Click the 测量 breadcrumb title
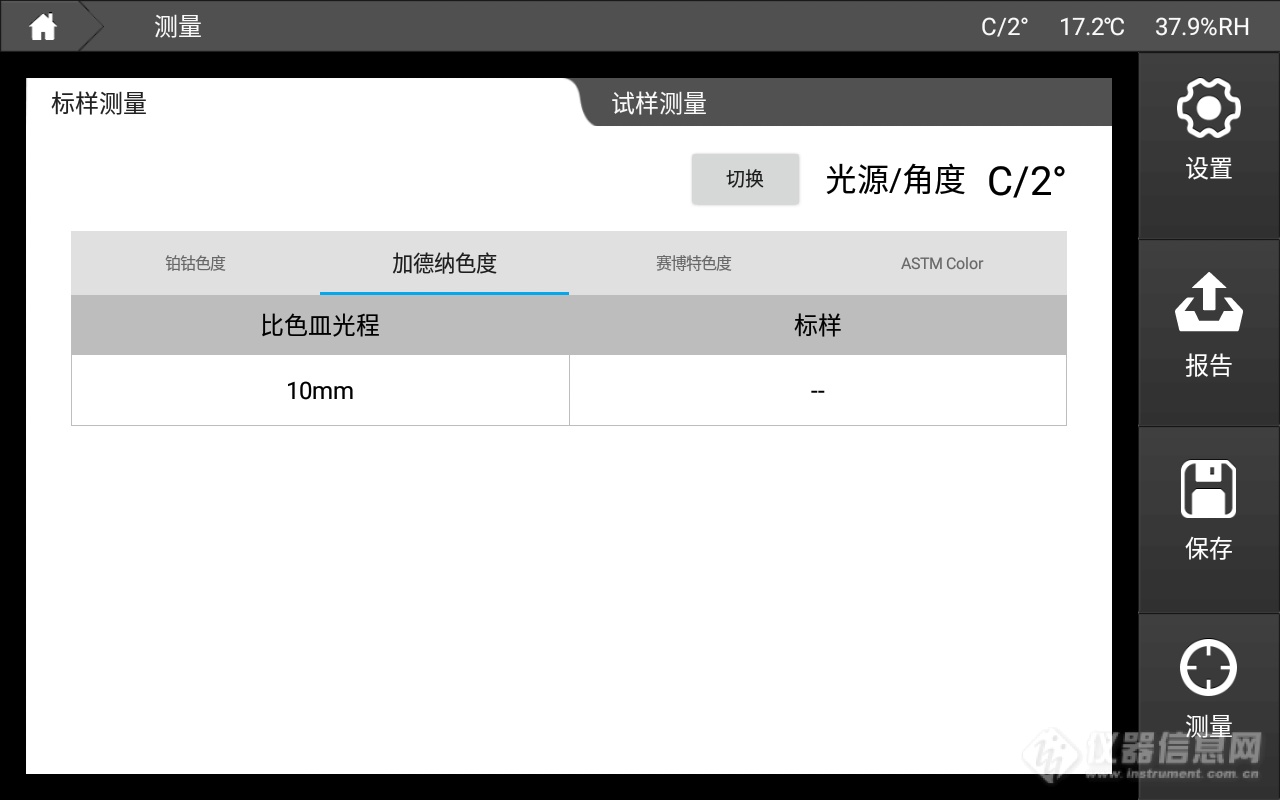The image size is (1280, 800). point(178,27)
